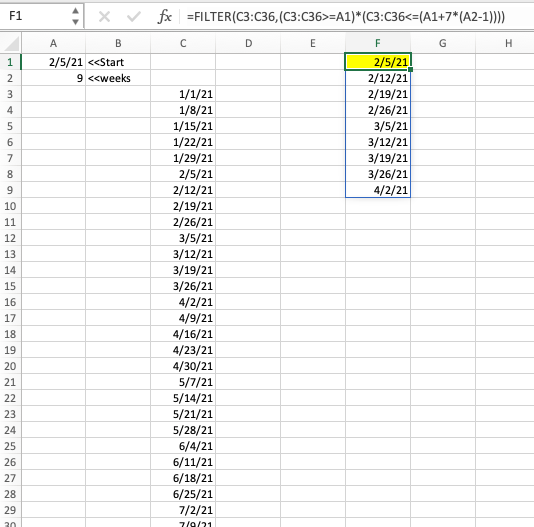Select column D header

point(248,43)
